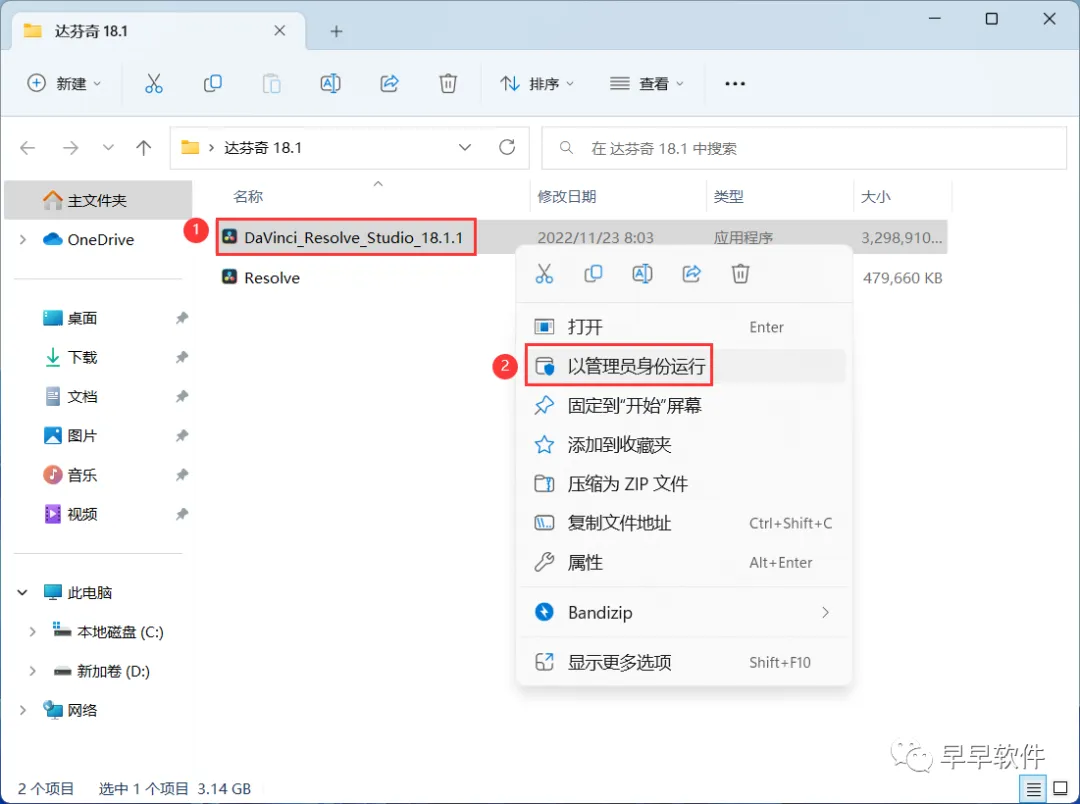This screenshot has height=804, width=1080.
Task: Click the search box 在 达芬奇 18.1 中搜索
Action: click(x=804, y=147)
